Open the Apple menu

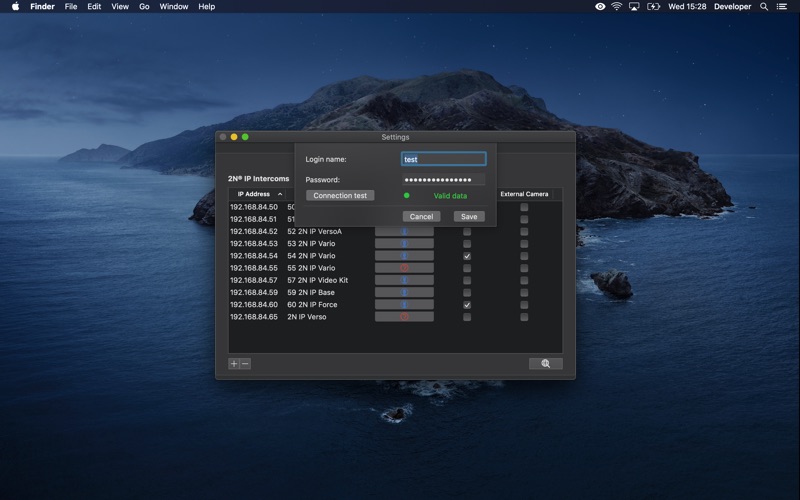pos(15,7)
